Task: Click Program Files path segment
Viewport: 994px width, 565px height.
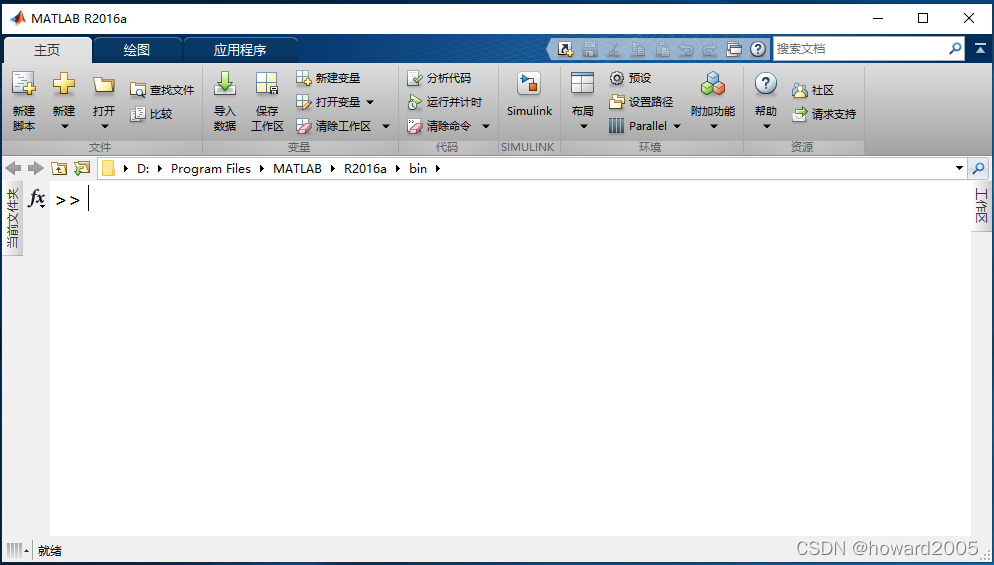Action: pyautogui.click(x=211, y=169)
